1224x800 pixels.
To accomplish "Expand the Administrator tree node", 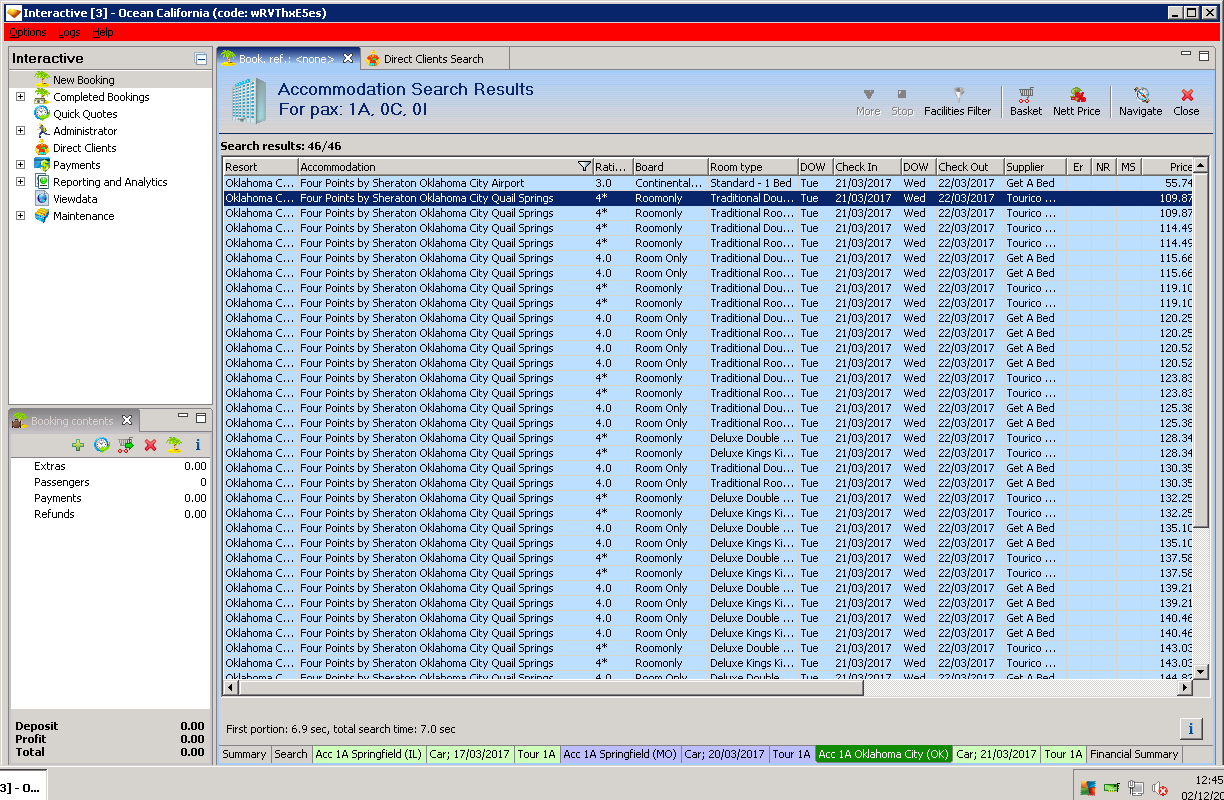I will click(x=20, y=131).
